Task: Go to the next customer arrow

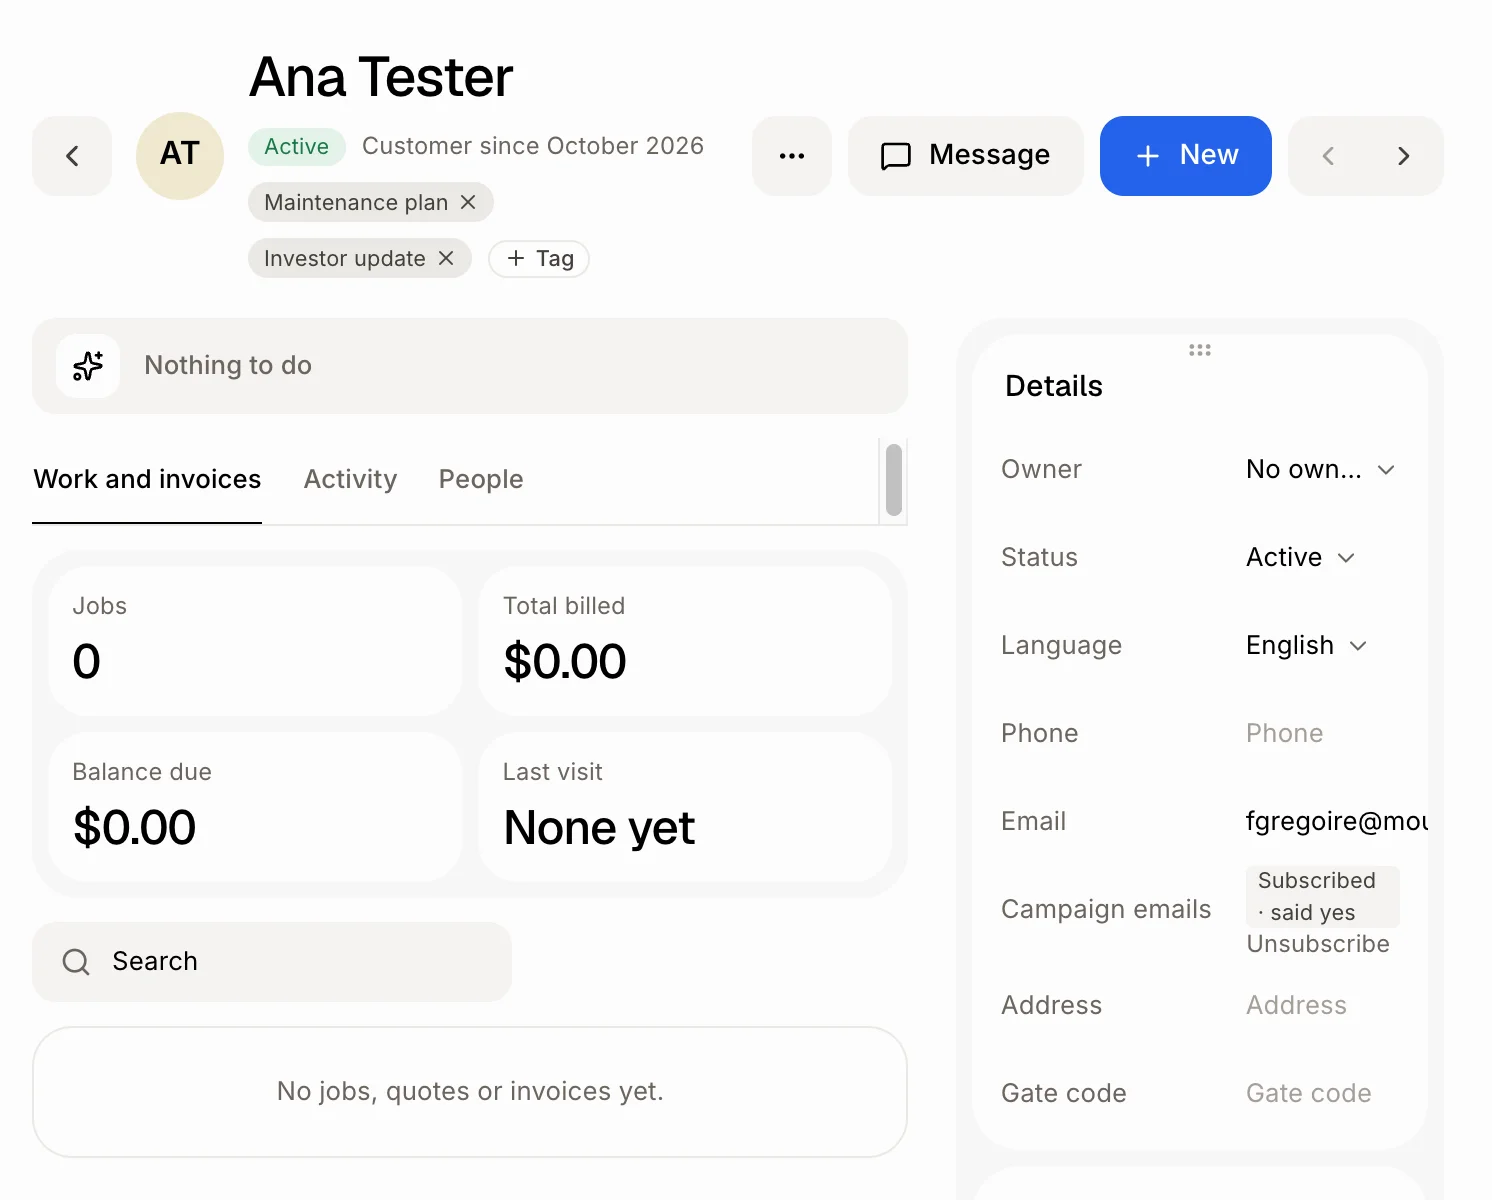Action: (1404, 156)
